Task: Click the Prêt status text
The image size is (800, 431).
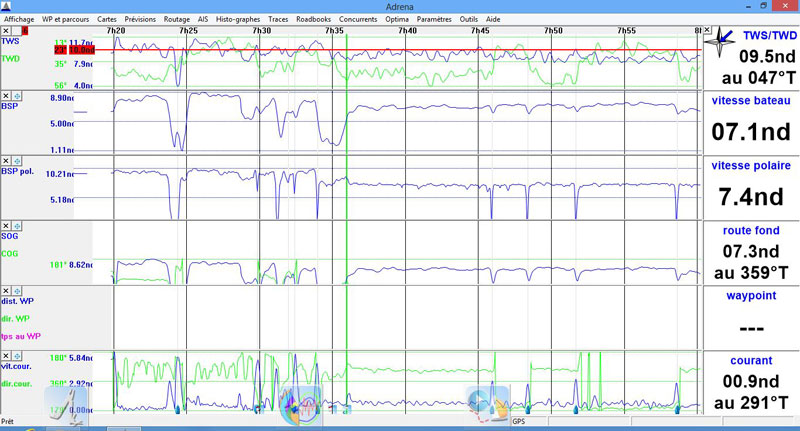Action: pyautogui.click(x=8, y=421)
